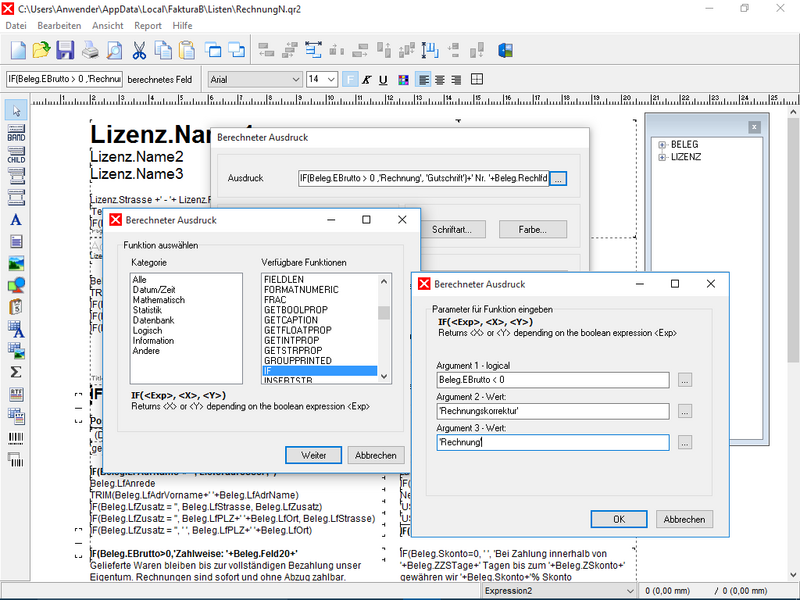Toggle underline (U) formatting
The image size is (800, 600).
(x=383, y=80)
